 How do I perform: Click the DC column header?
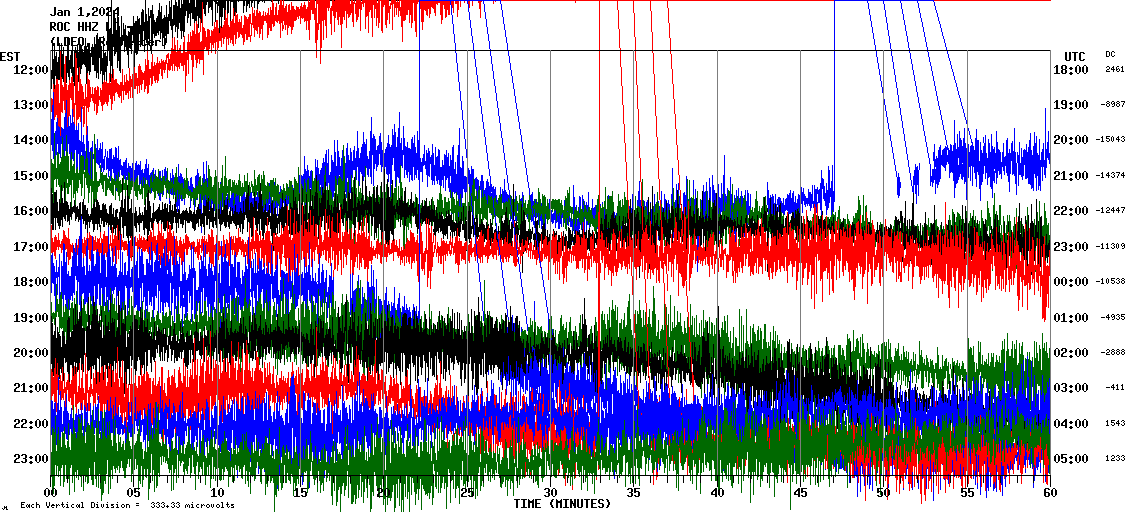(x=1110, y=54)
